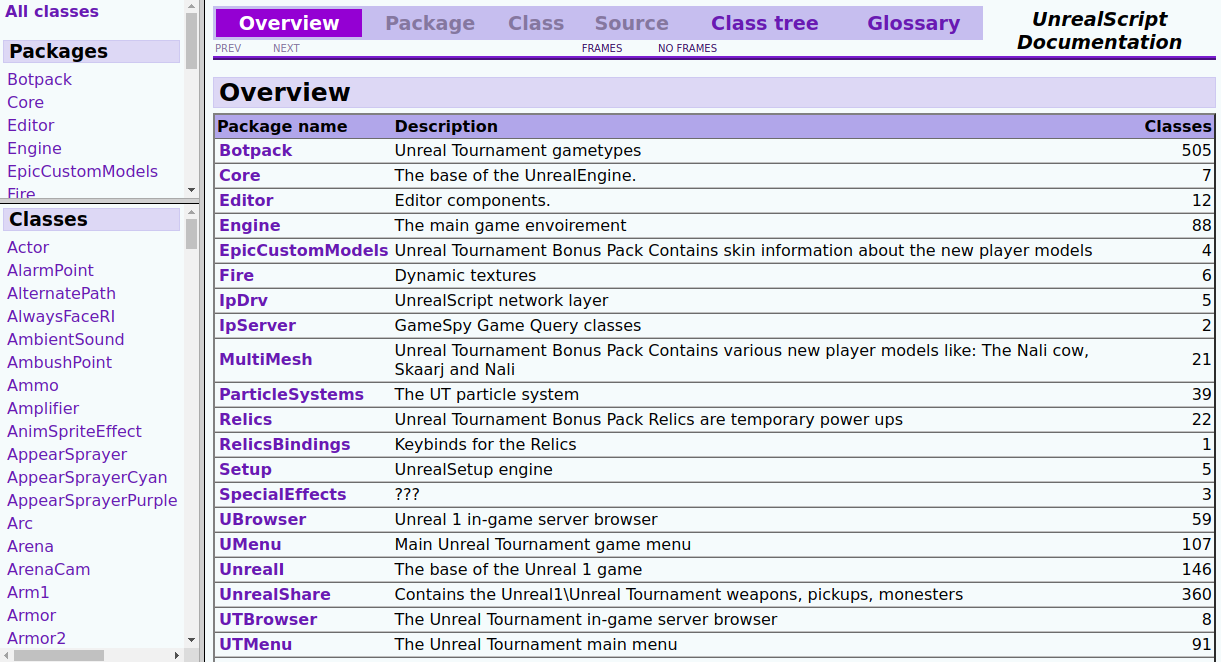Switch to the Source tab
The height and width of the screenshot is (662, 1221).
[x=631, y=23]
